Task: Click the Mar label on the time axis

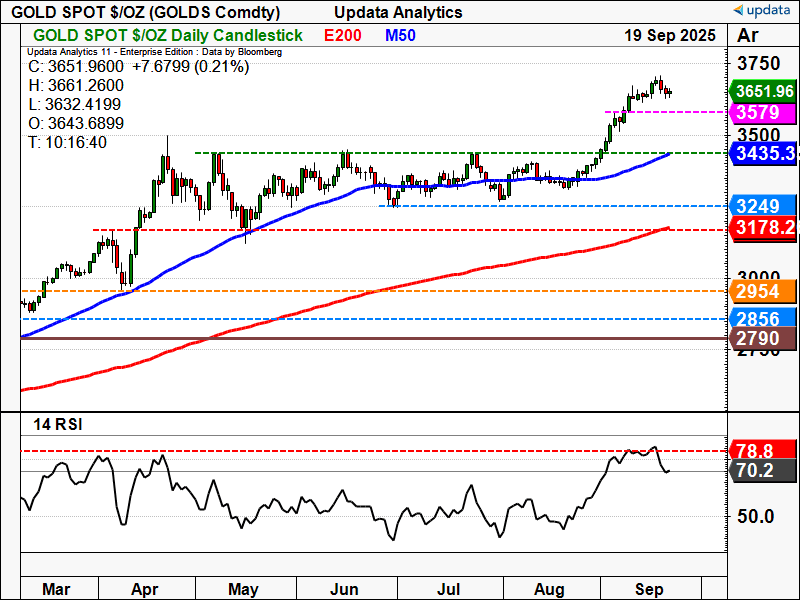Action: [x=56, y=589]
